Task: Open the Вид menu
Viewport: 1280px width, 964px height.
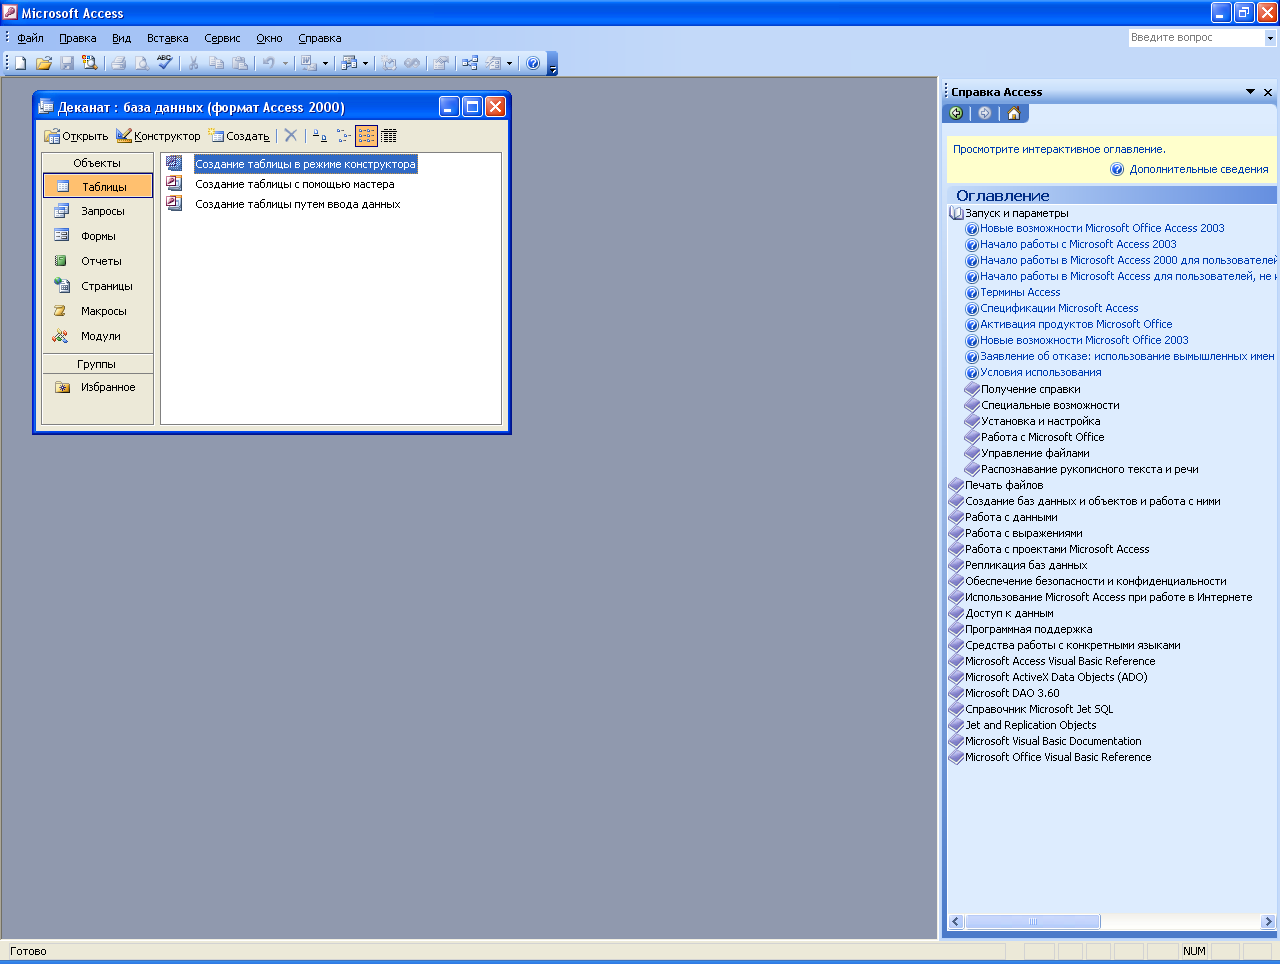Action: pos(121,38)
